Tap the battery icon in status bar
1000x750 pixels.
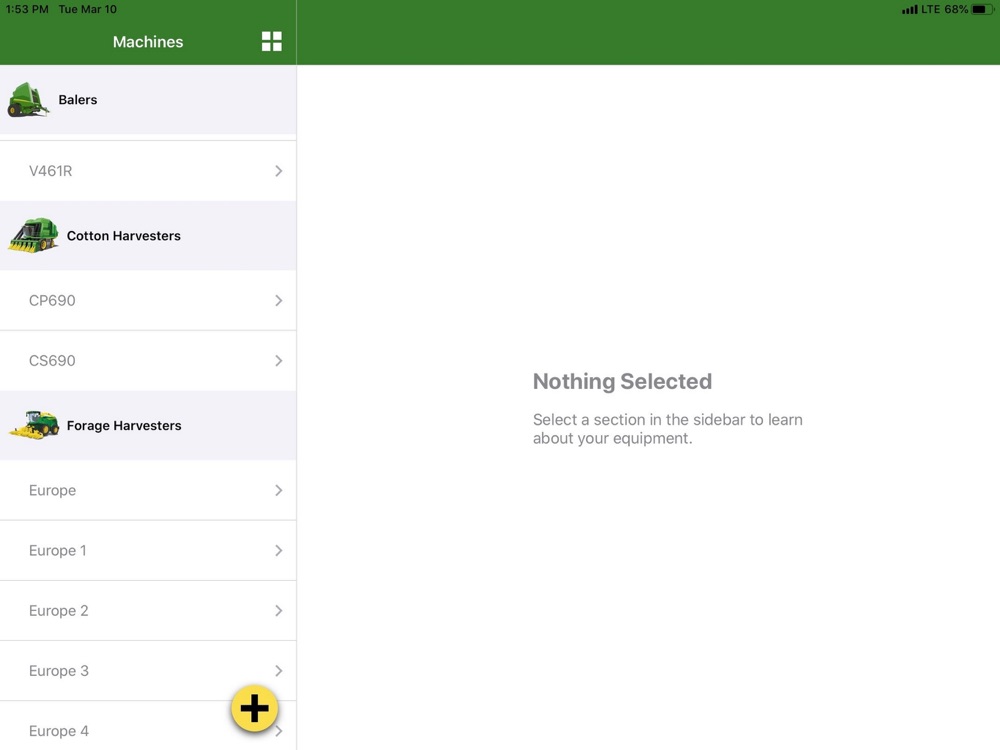[983, 9]
